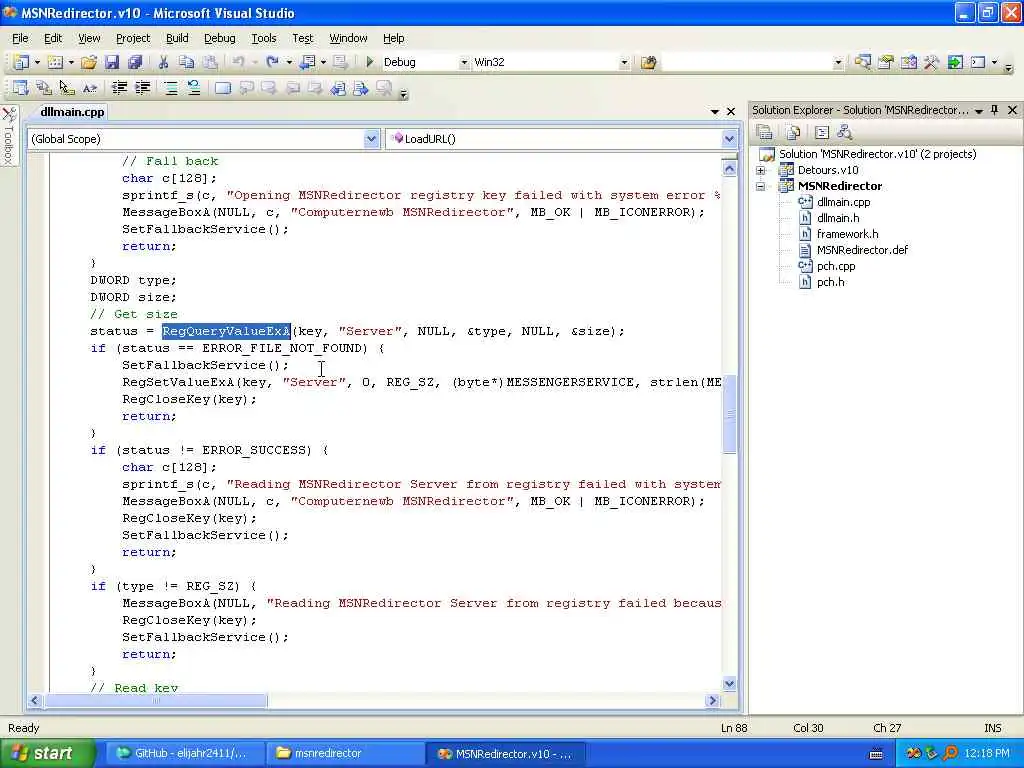1024x768 pixels.
Task: Open the Debug configuration dropdown
Action: click(464, 63)
